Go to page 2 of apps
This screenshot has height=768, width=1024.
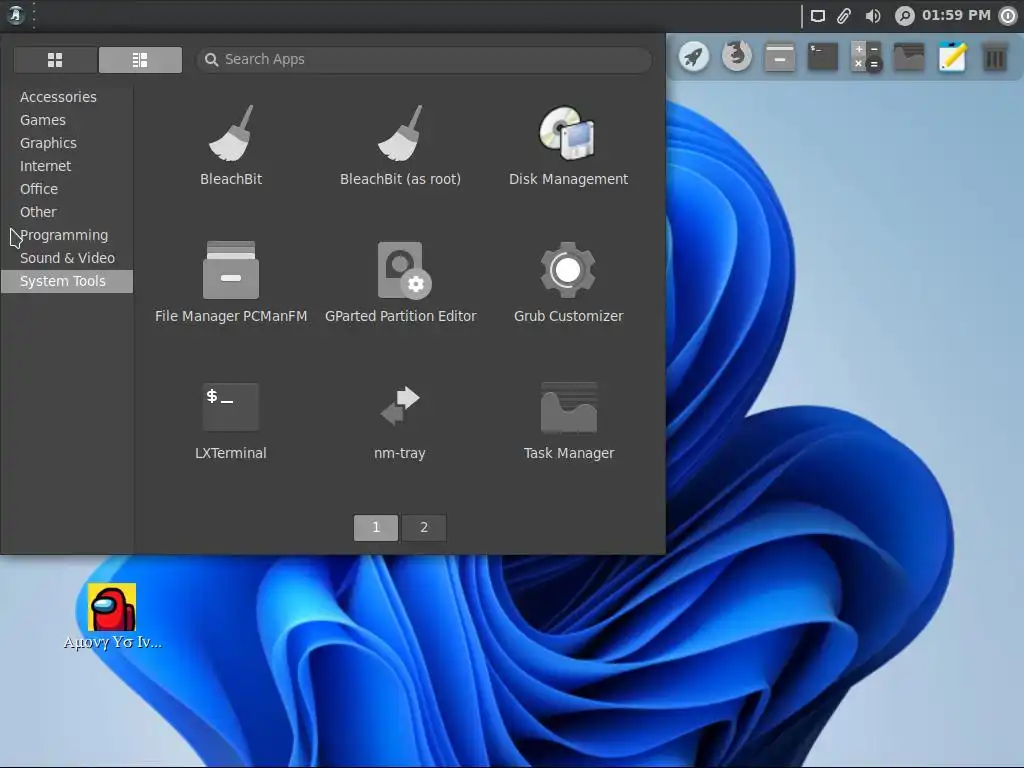click(x=424, y=528)
